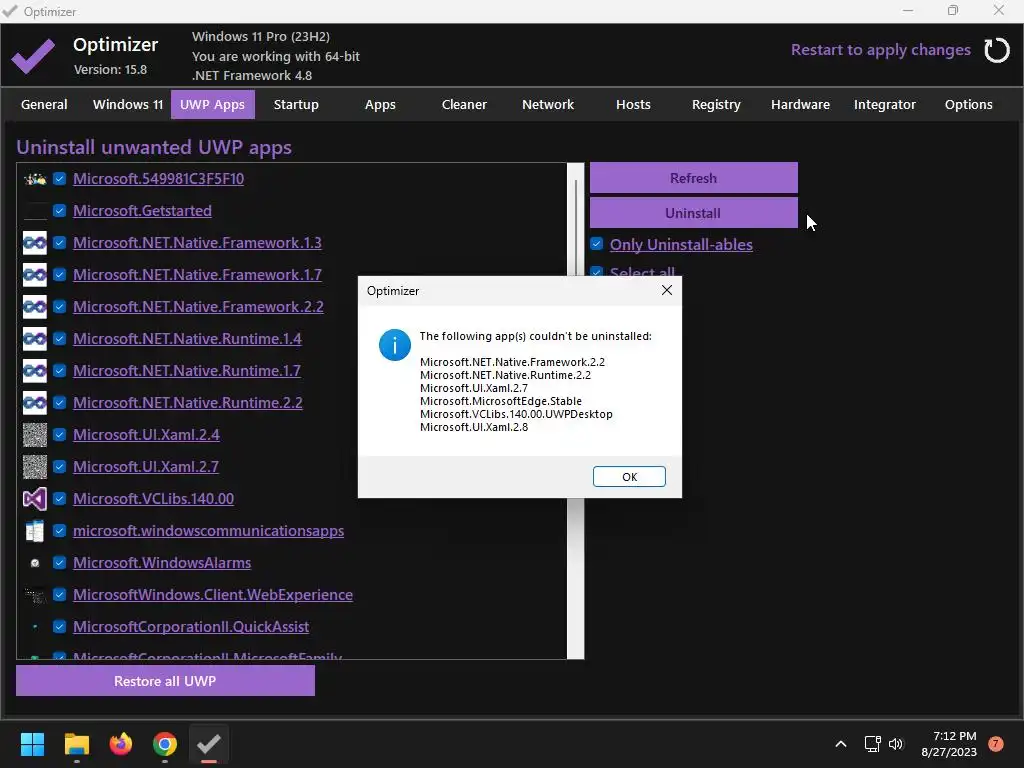Click Restore all UWP button
The width and height of the screenshot is (1024, 768).
(165, 680)
